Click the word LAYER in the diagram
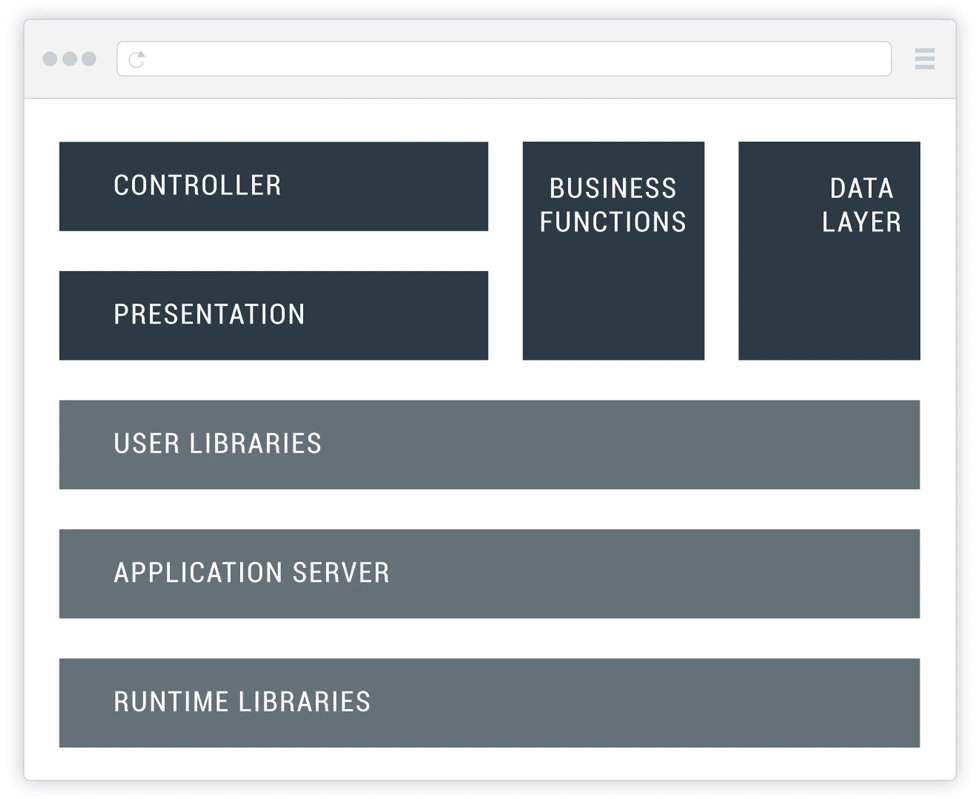This screenshot has width=980, height=799. click(x=861, y=222)
